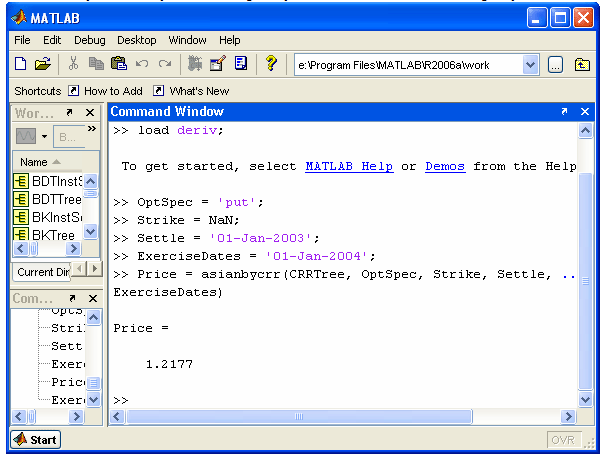Click Workspace horizontal scroll left arrow

[20, 249]
